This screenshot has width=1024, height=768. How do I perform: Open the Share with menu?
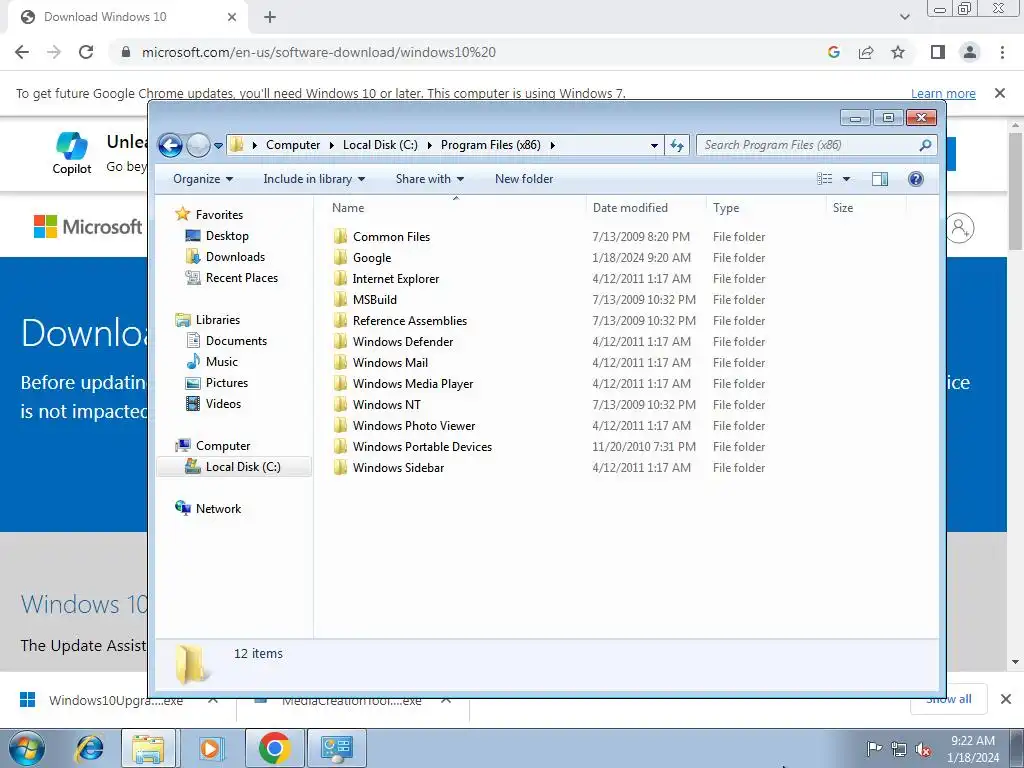[x=429, y=179]
